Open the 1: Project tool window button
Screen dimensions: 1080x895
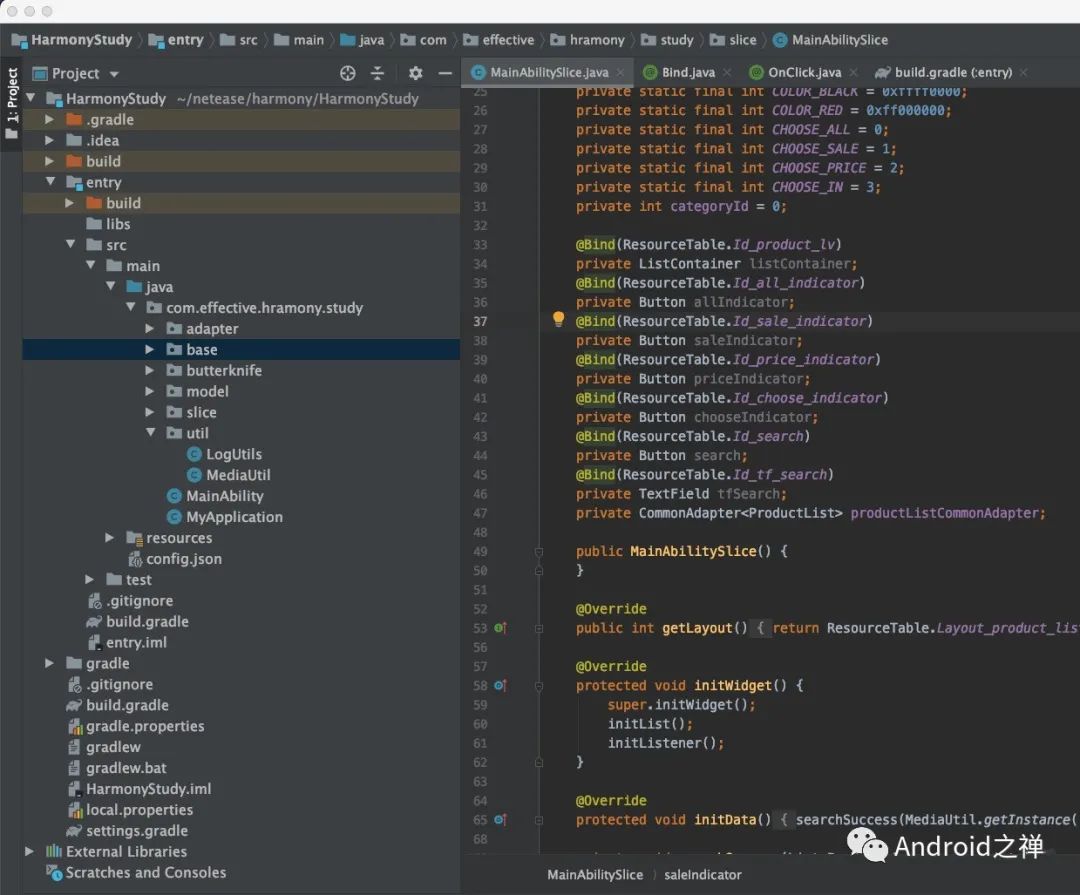click(12, 102)
